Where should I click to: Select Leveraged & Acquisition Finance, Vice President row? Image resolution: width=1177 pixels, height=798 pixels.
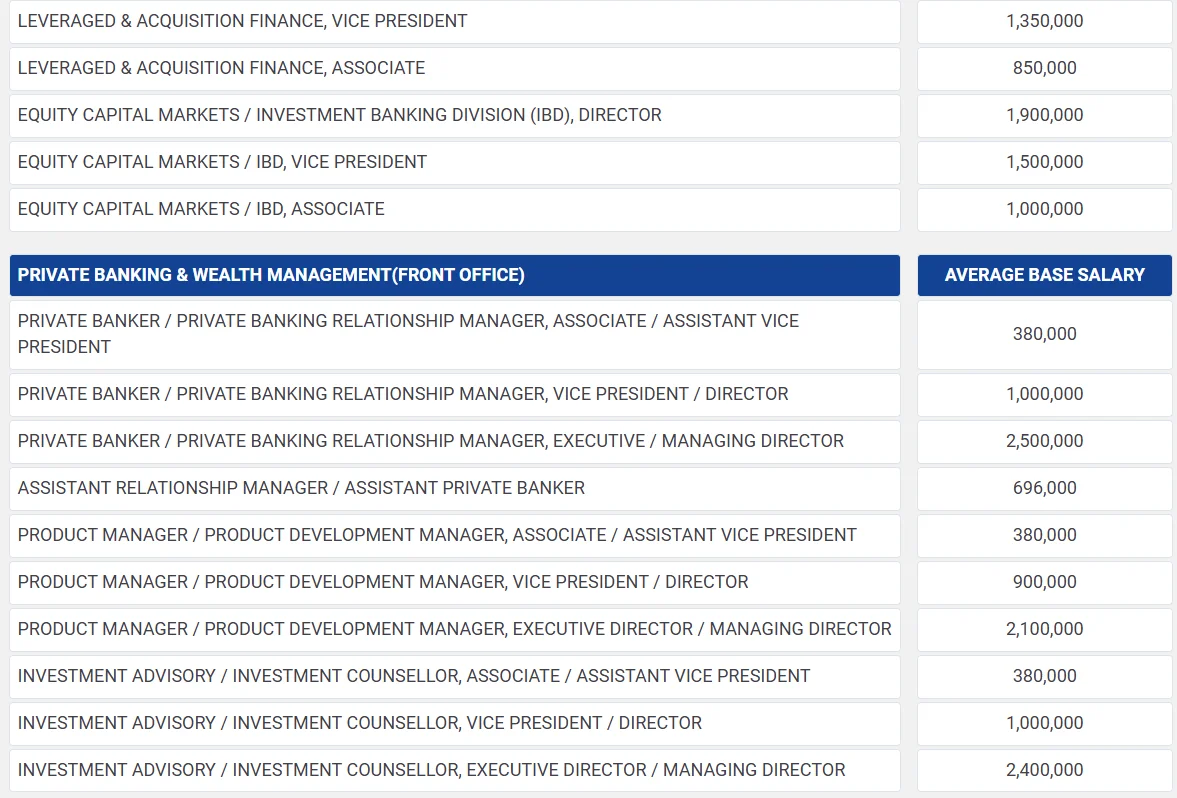tap(454, 21)
